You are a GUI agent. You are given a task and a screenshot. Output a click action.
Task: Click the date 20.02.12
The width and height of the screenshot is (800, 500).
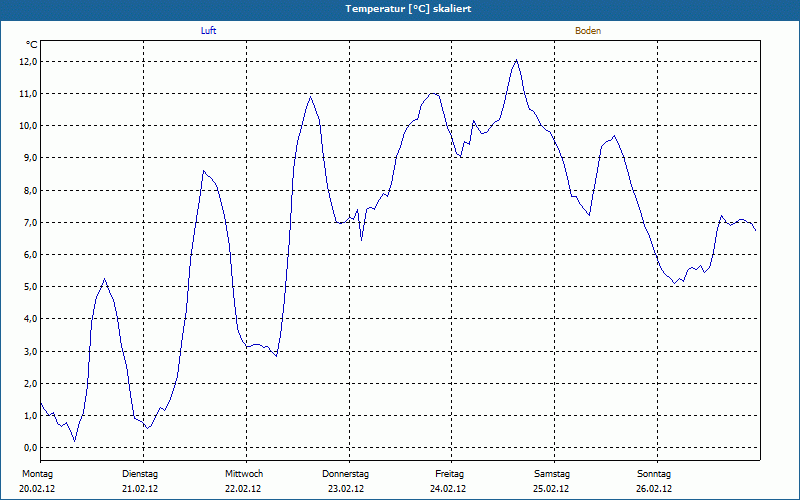(37, 489)
